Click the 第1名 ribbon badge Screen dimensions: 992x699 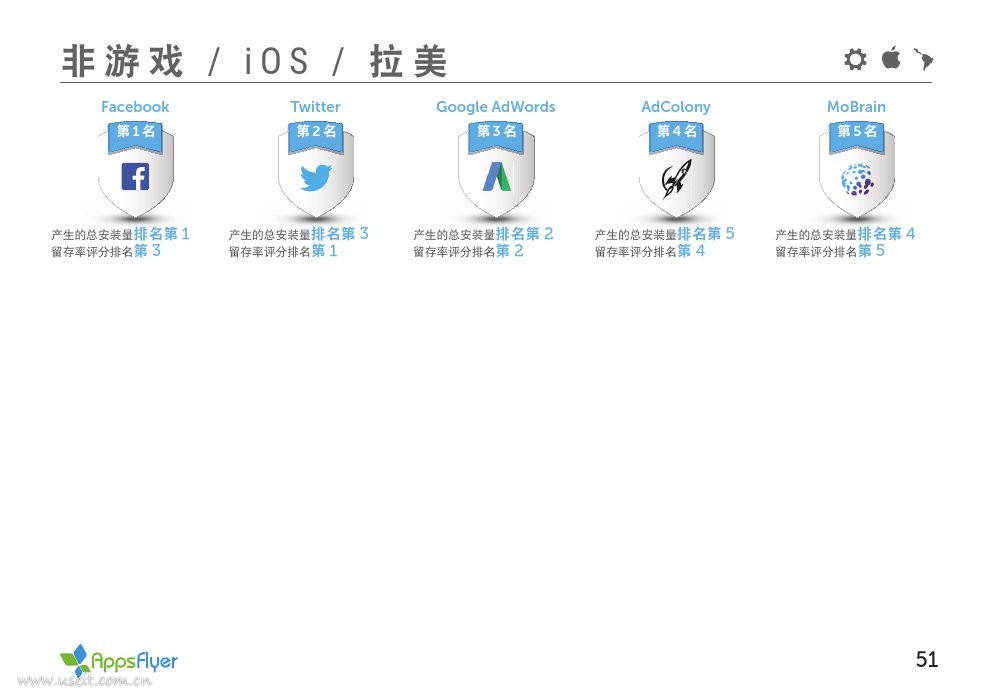tap(135, 135)
